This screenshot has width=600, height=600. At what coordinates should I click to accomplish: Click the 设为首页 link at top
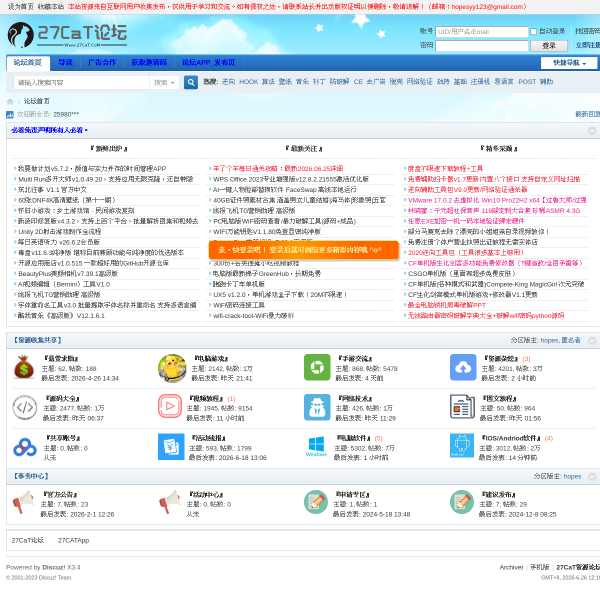click(21, 7)
